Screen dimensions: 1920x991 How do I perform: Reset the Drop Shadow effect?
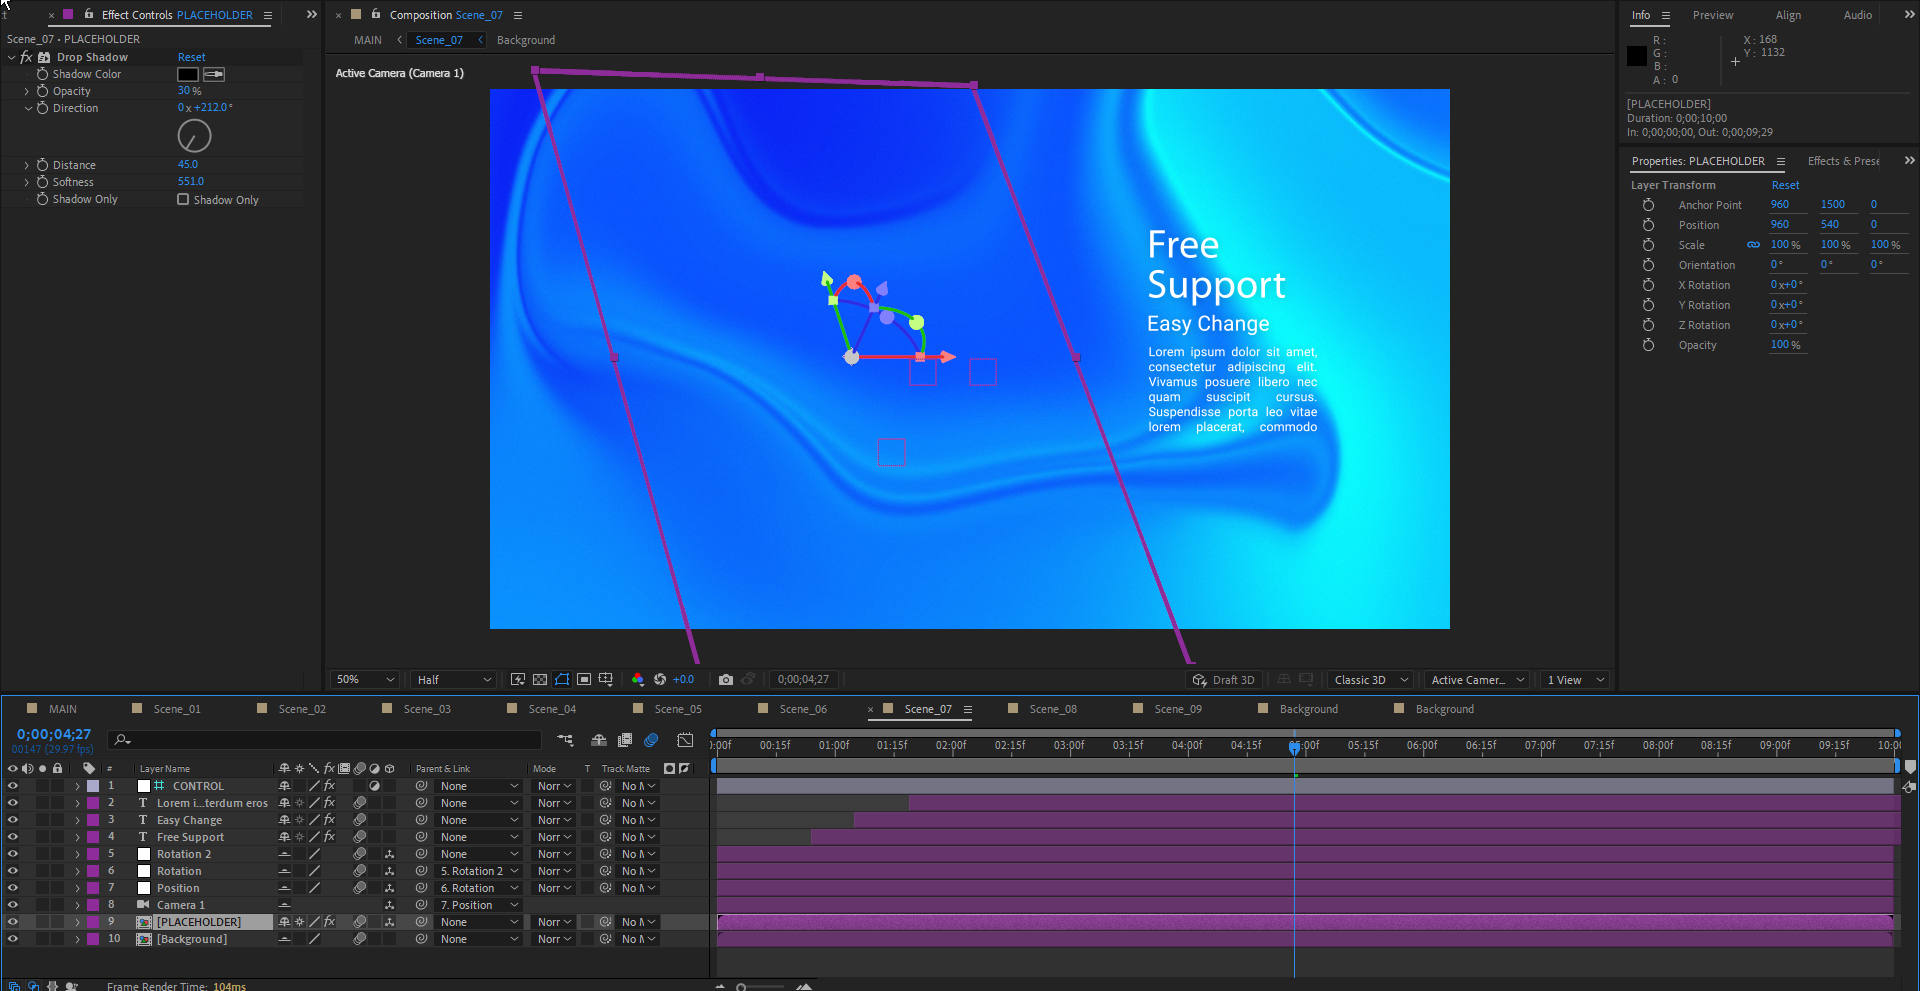pos(191,57)
